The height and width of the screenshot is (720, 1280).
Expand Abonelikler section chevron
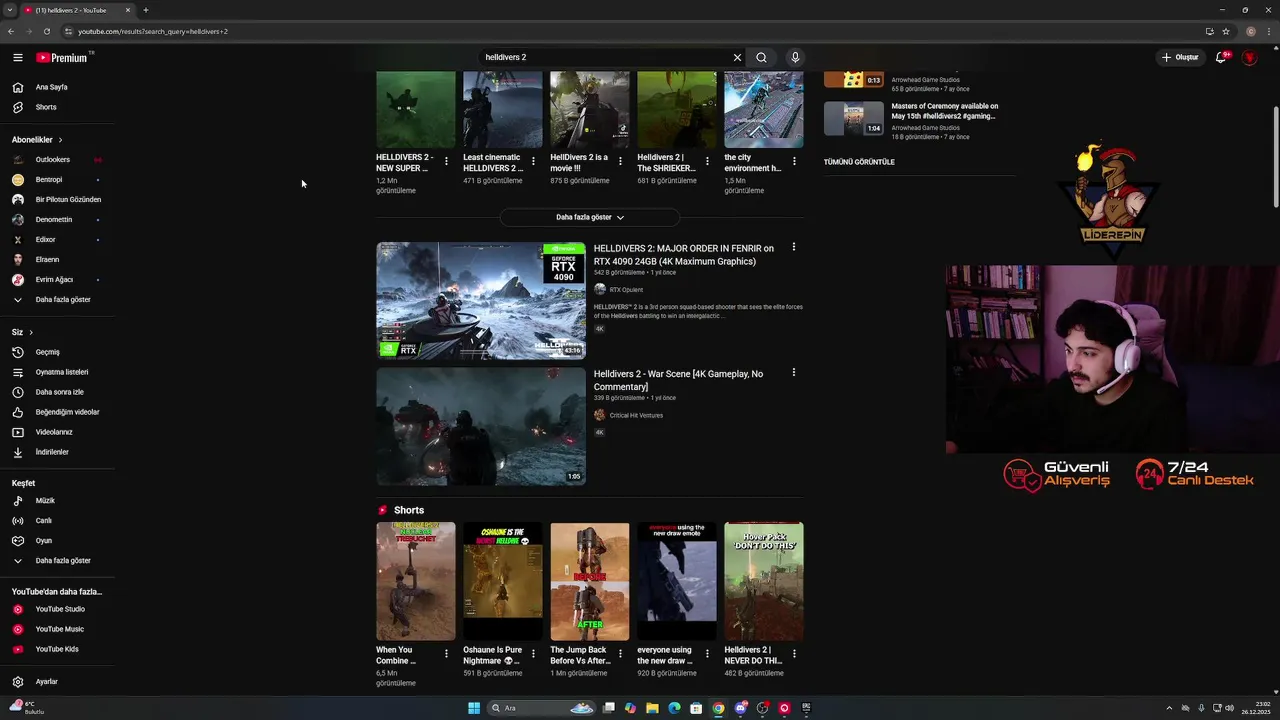[x=60, y=140]
